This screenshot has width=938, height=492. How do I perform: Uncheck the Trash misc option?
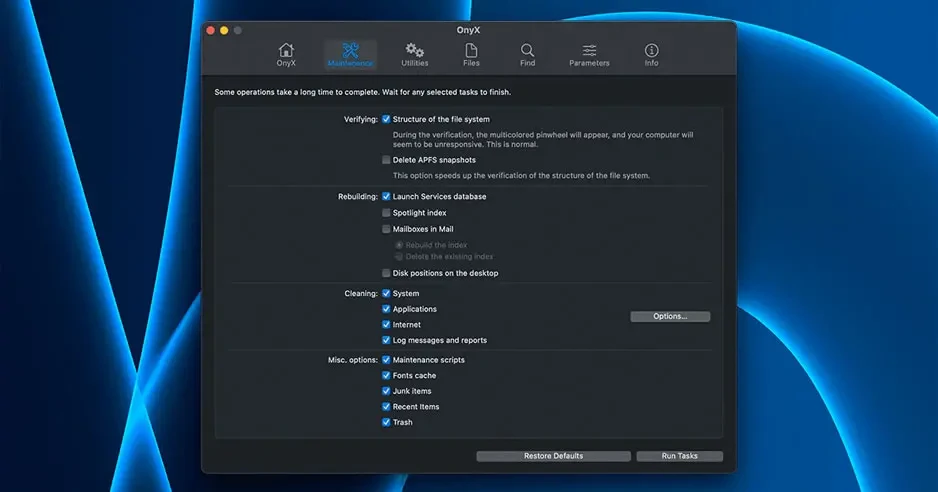pos(387,423)
